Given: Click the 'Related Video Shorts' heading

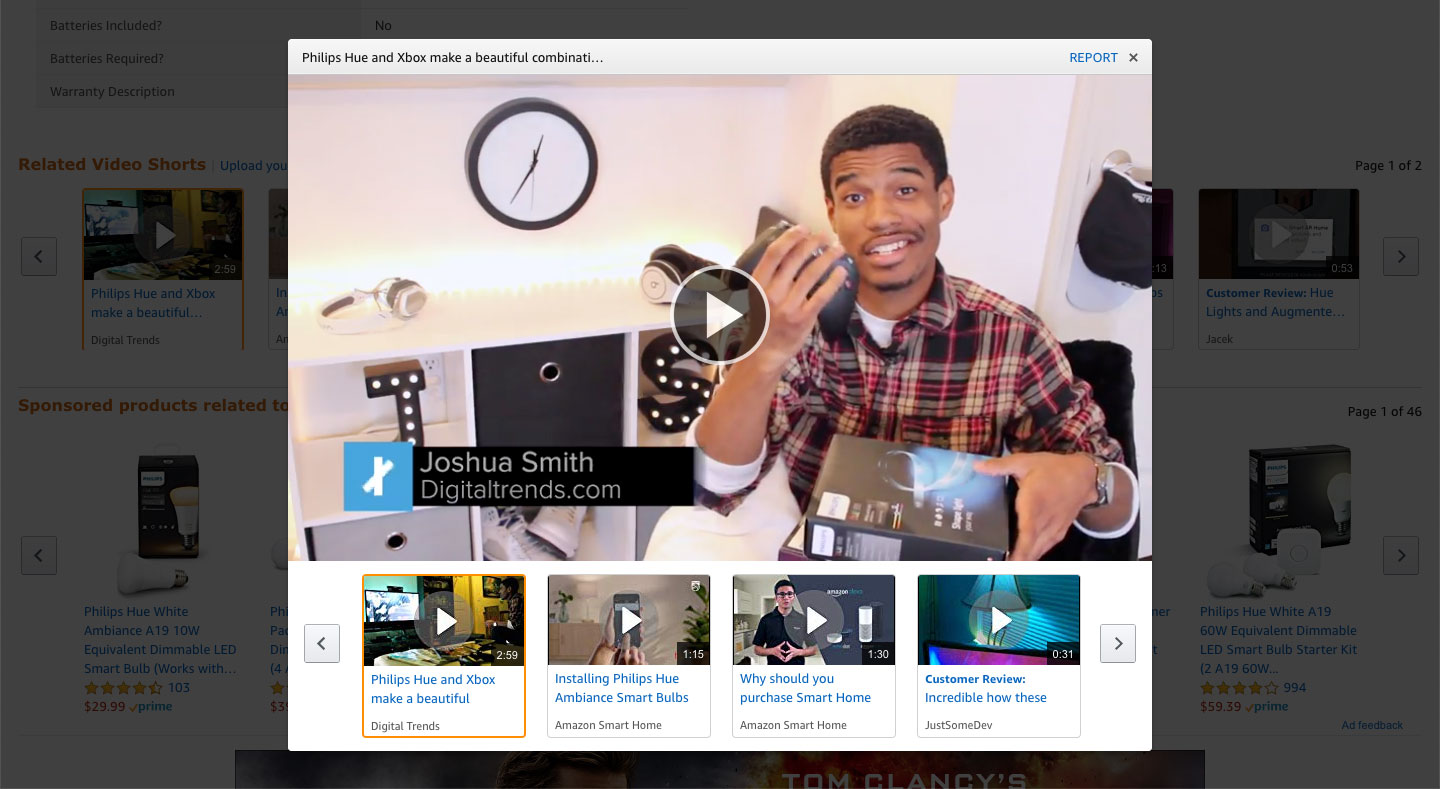Looking at the screenshot, I should click(112, 165).
